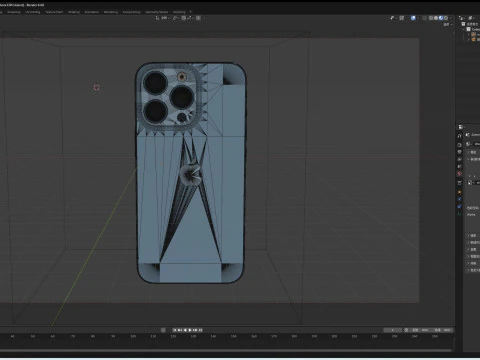This screenshot has height=360, width=480.
Task: Open the outliner display mode menu
Action: tap(462, 18)
